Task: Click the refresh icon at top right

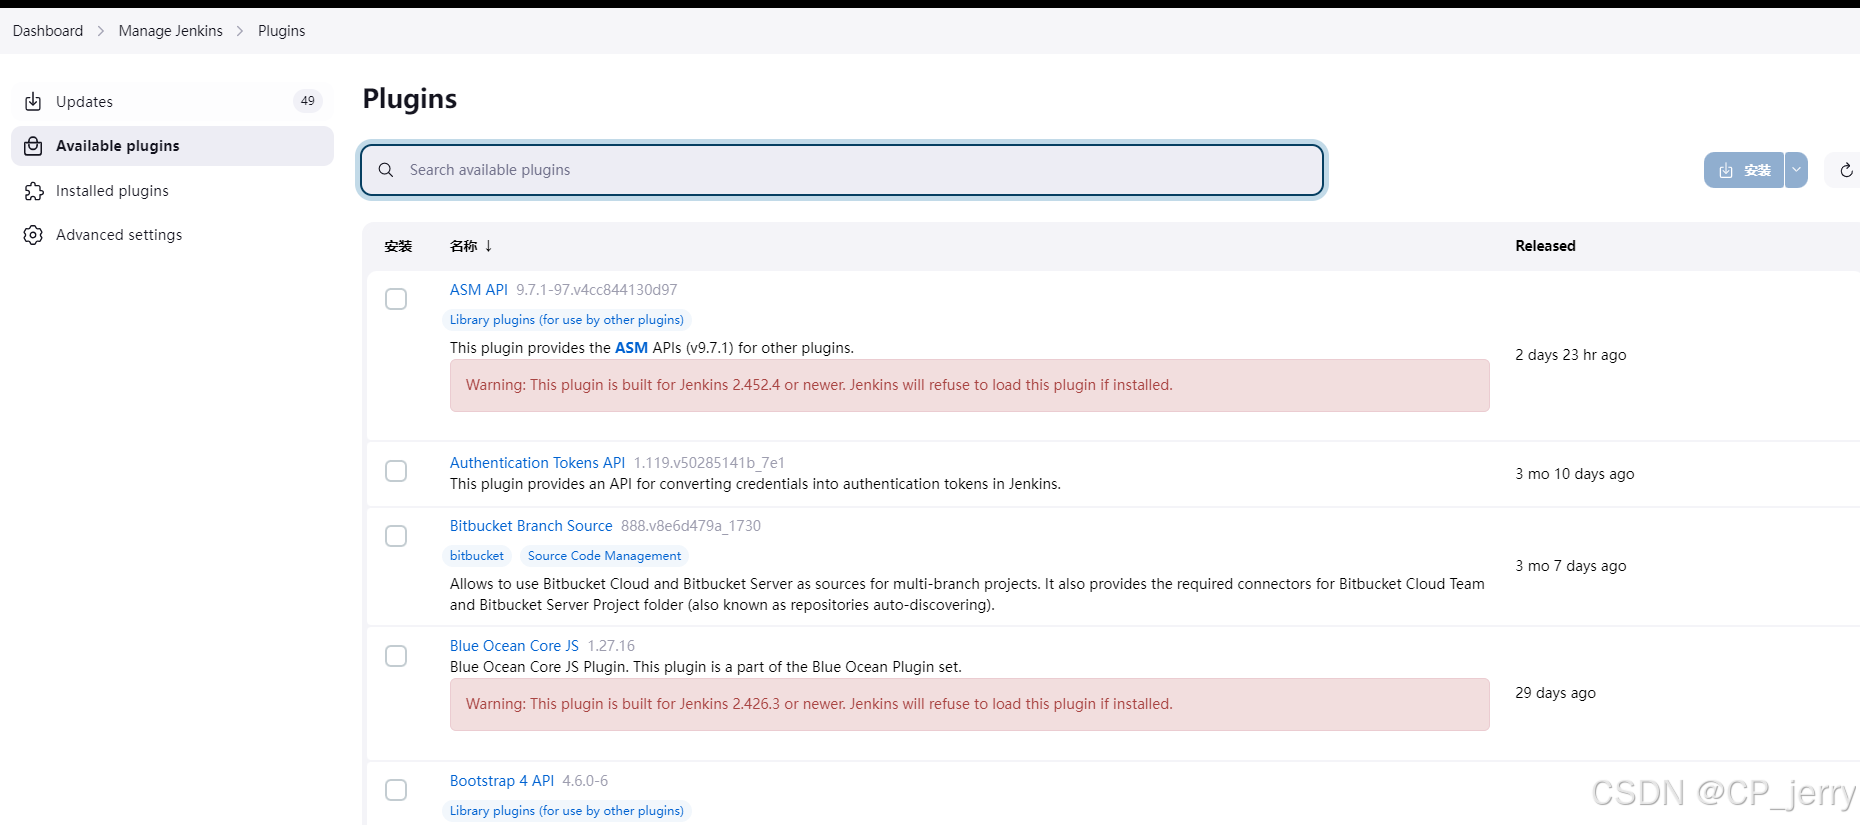Action: coord(1846,170)
